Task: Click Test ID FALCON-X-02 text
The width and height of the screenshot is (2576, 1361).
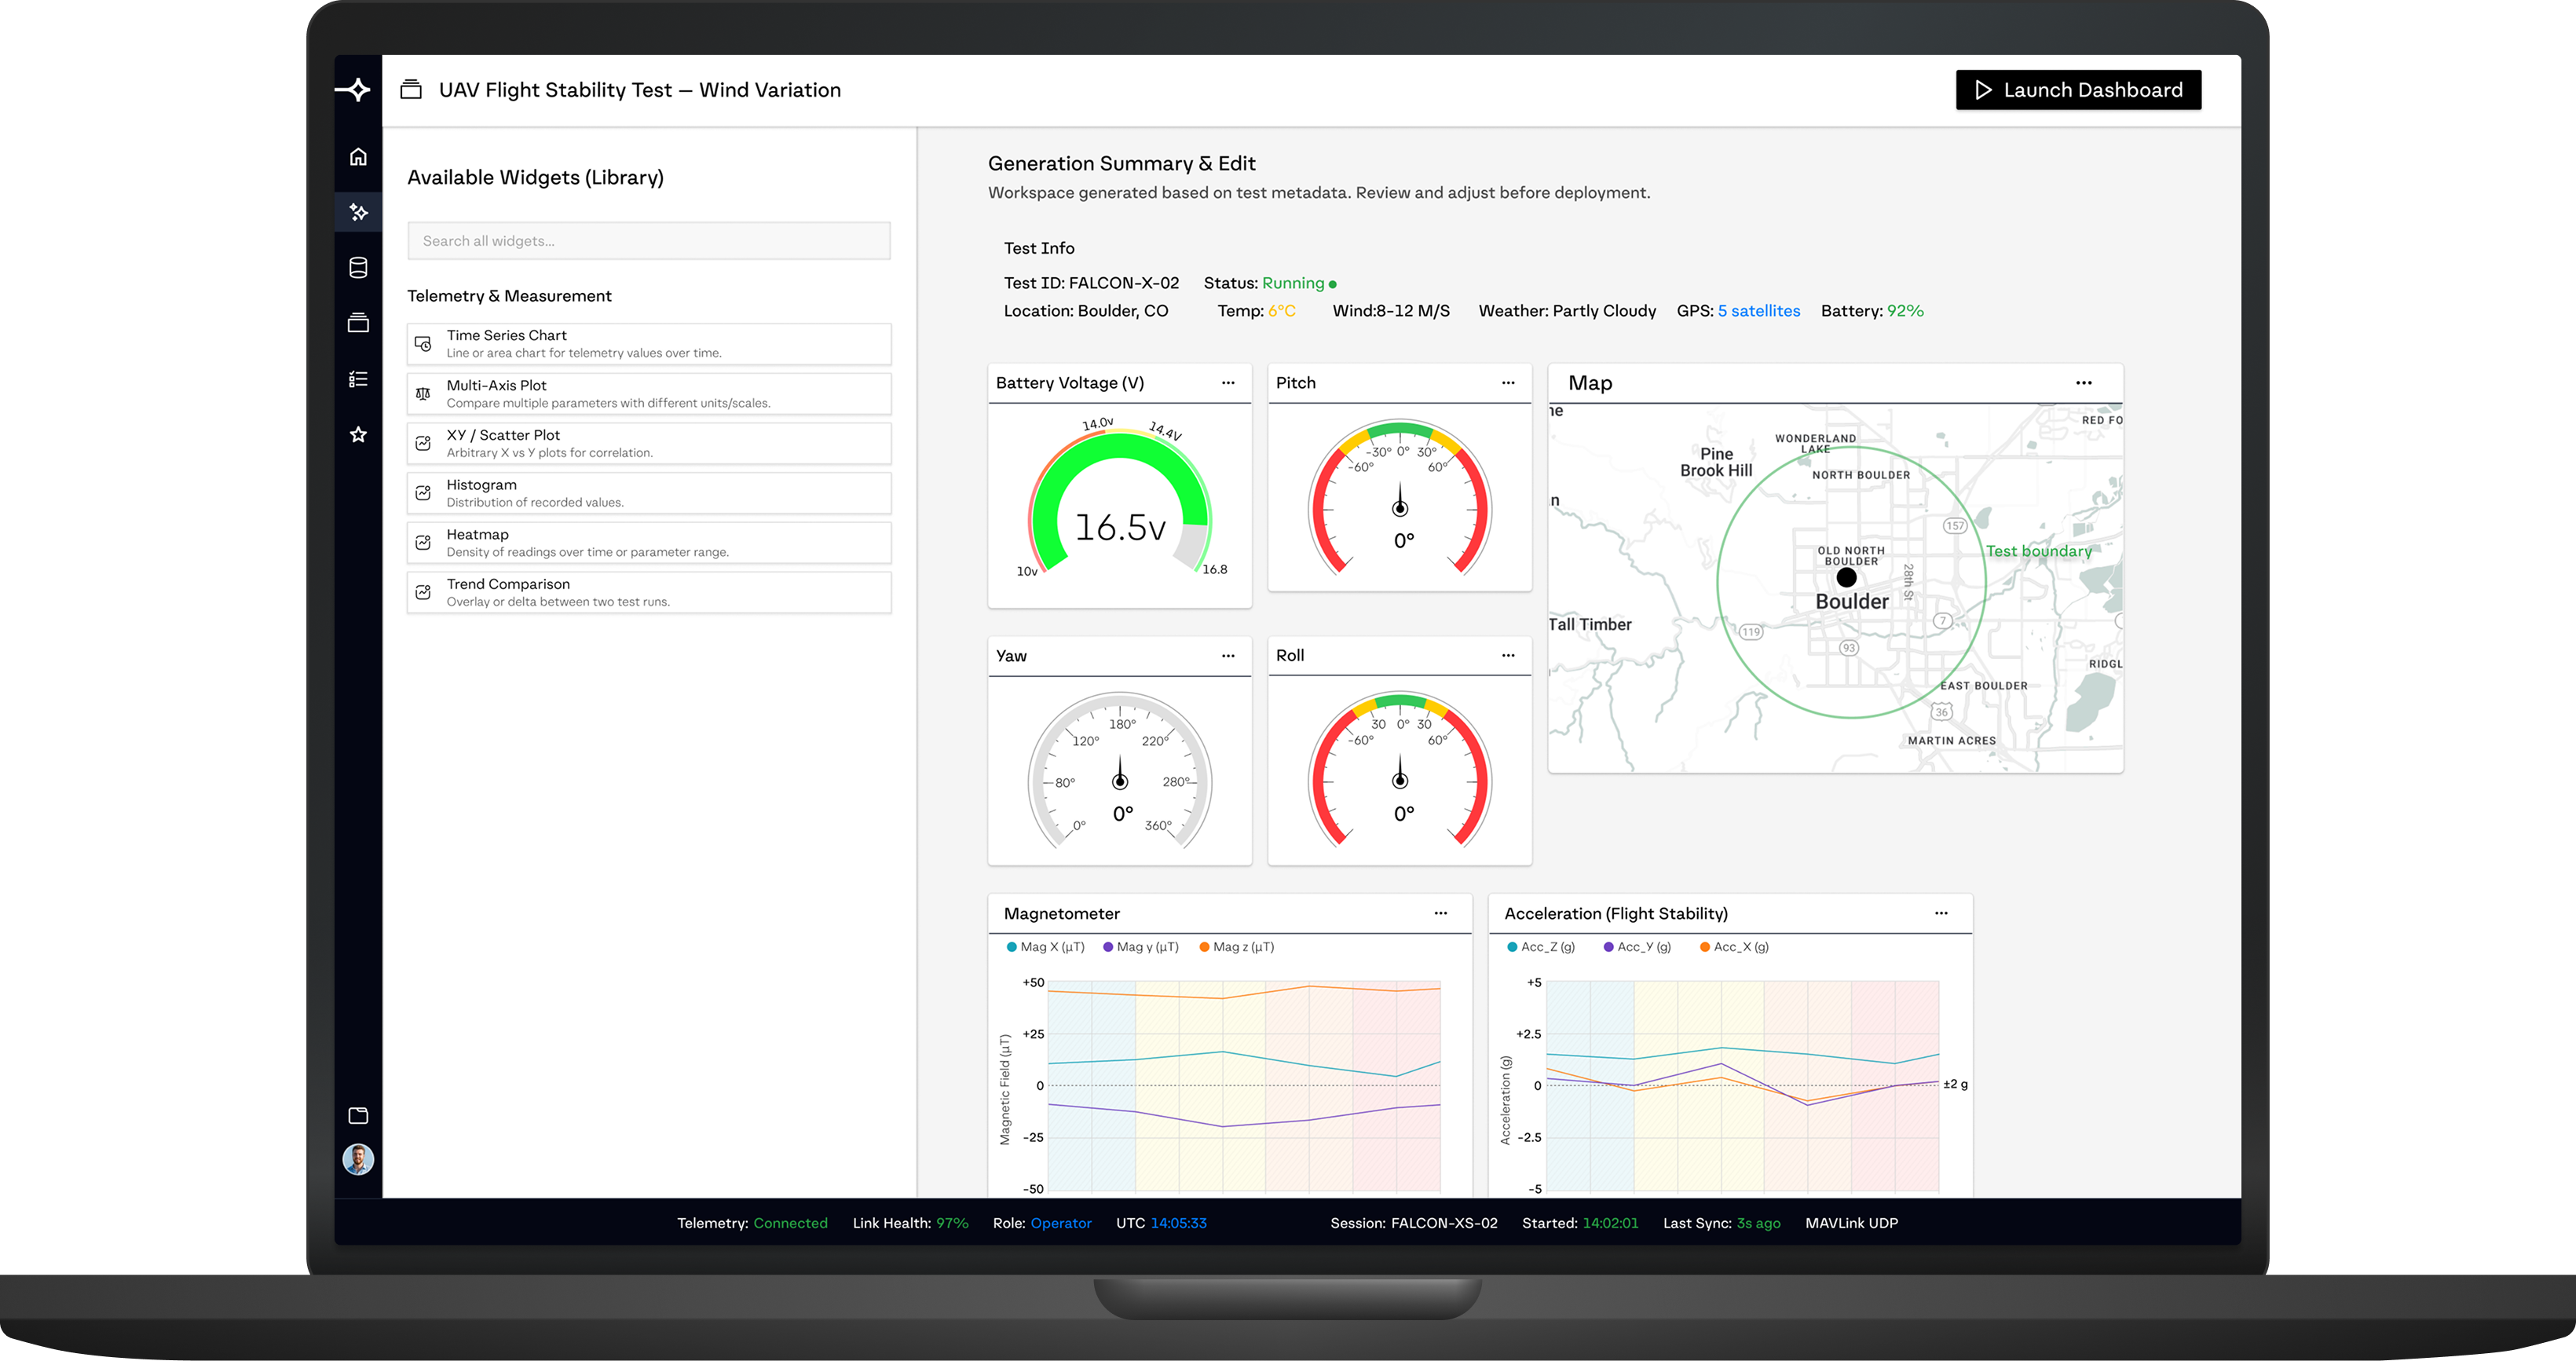Action: (1092, 283)
